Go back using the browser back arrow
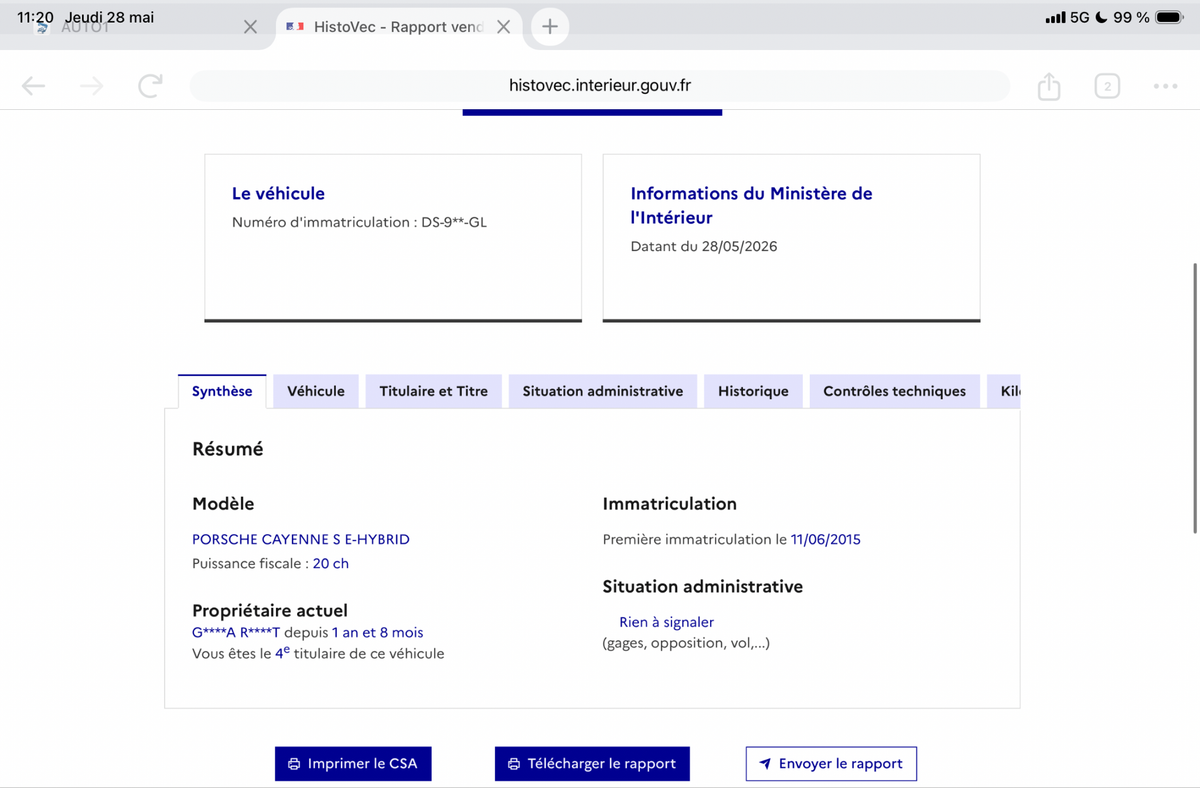The height and width of the screenshot is (788, 1200). click(33, 87)
